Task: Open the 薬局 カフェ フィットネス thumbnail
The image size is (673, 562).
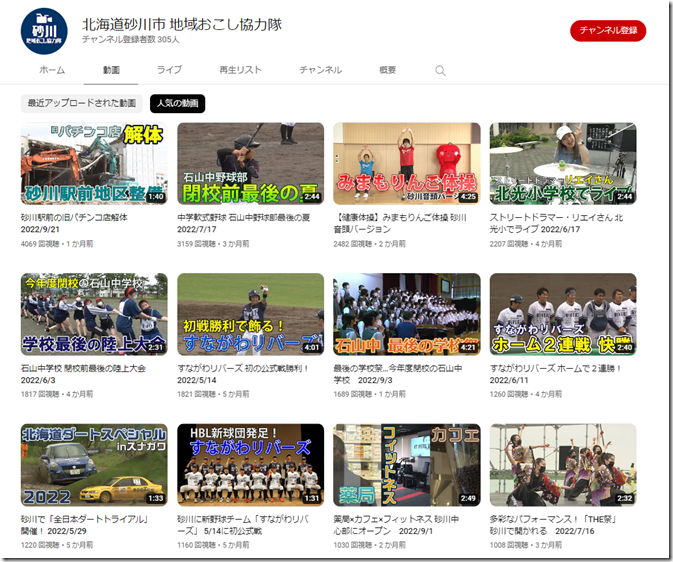Action: [x=407, y=465]
